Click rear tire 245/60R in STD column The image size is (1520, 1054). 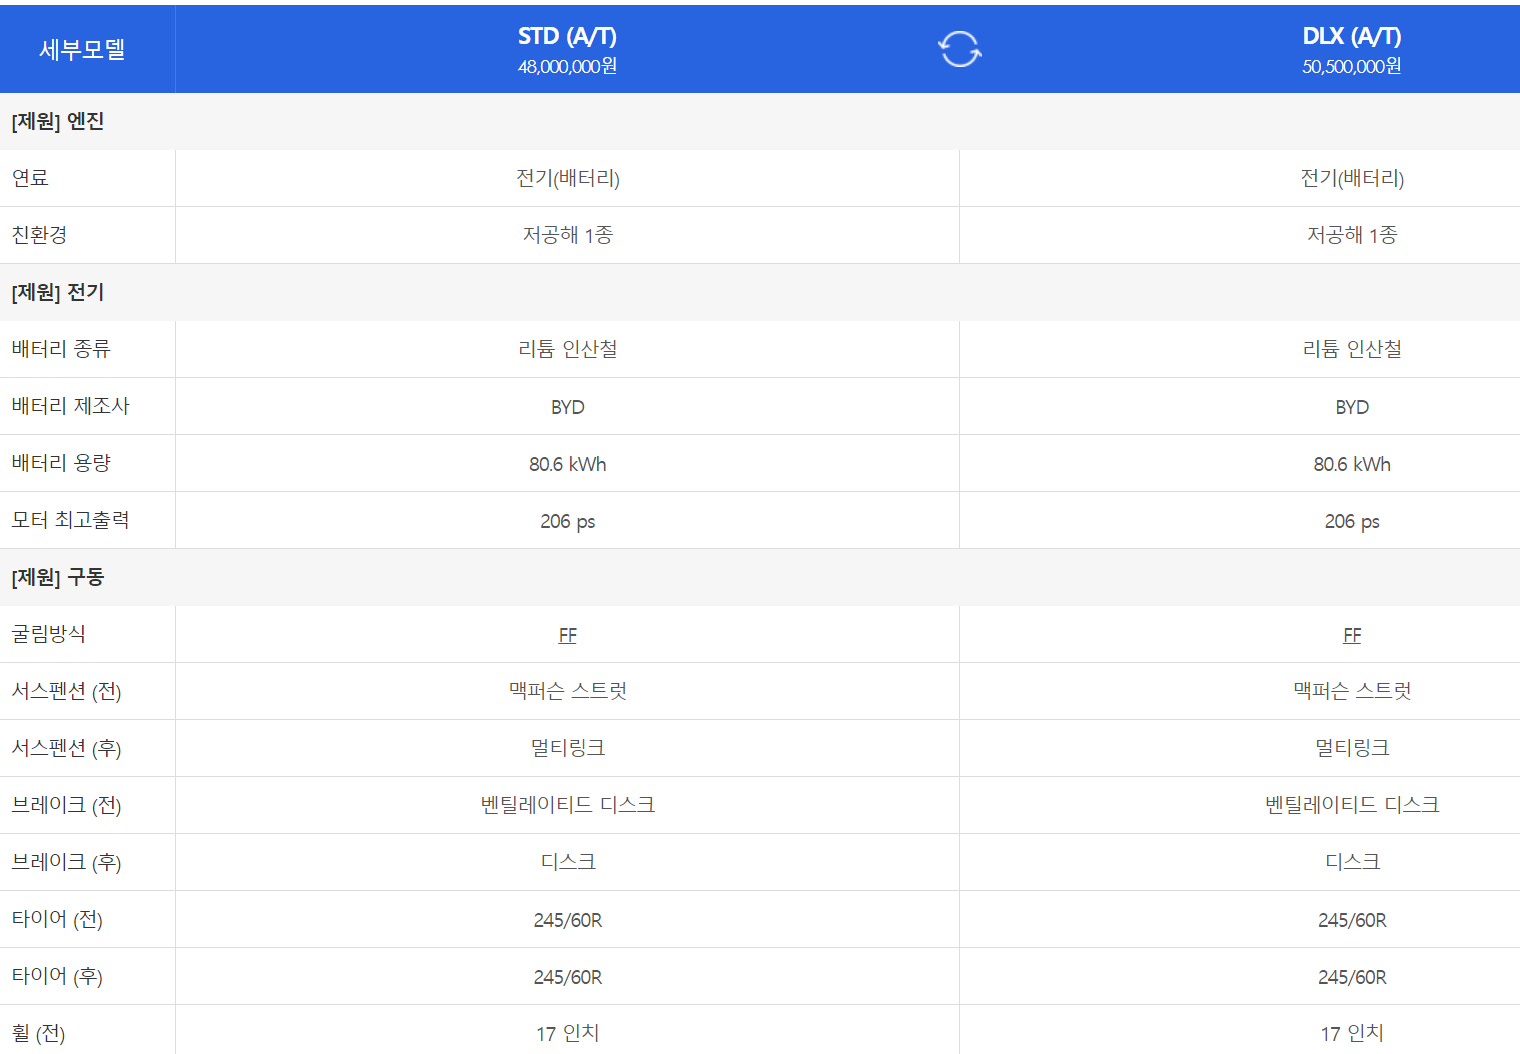pyautogui.click(x=568, y=977)
